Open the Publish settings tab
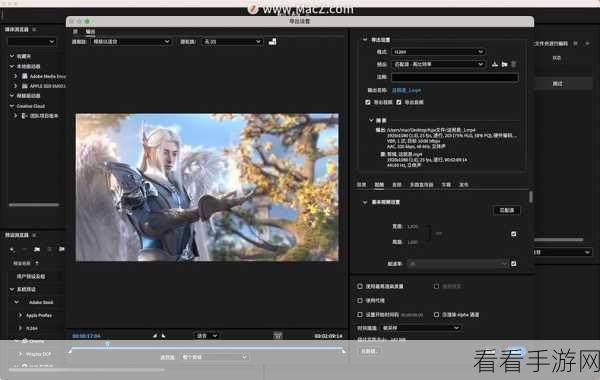The height and width of the screenshot is (380, 600). coord(463,185)
